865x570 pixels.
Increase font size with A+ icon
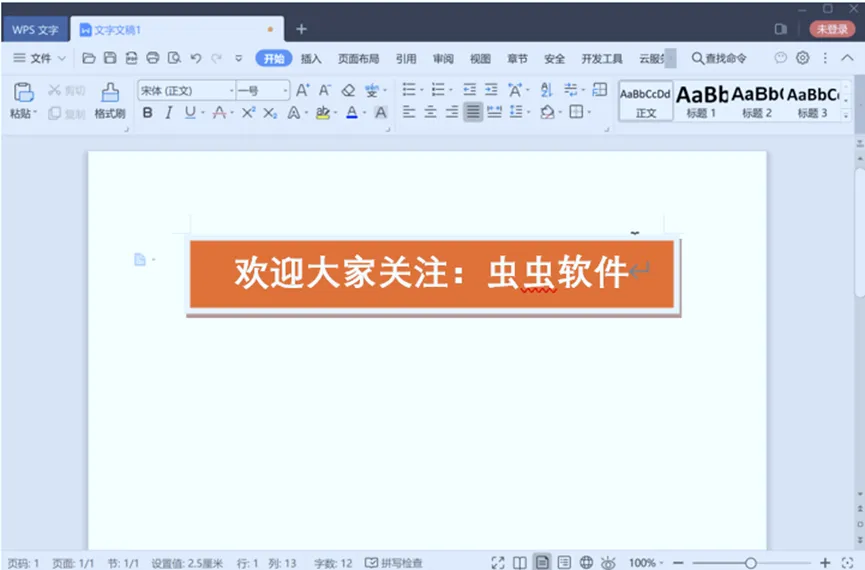pos(302,90)
